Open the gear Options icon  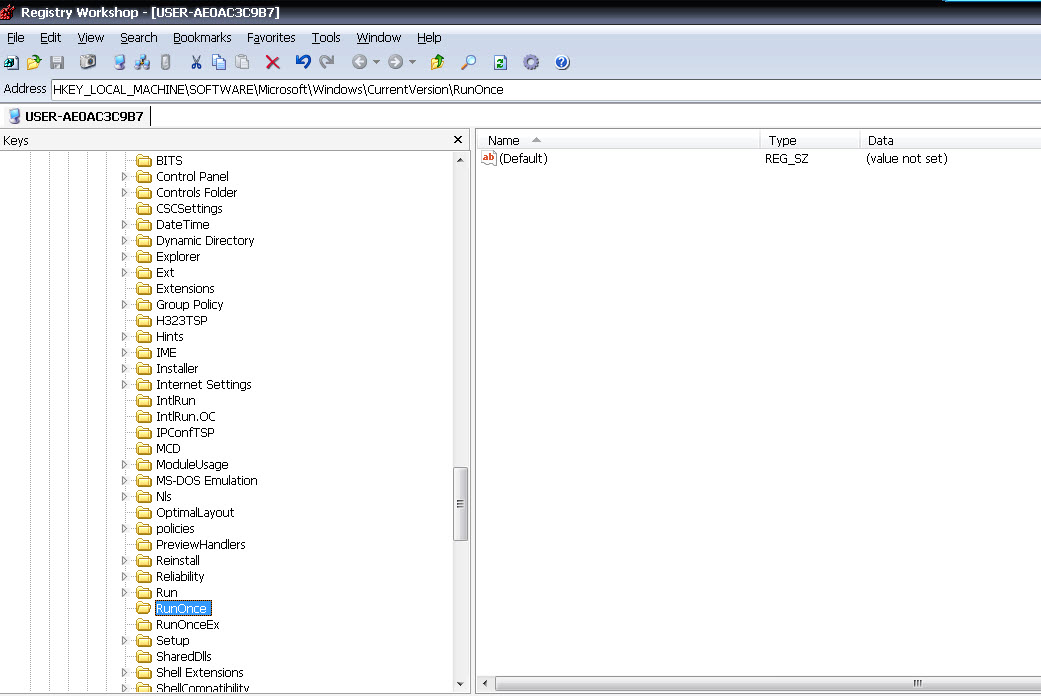coord(531,62)
